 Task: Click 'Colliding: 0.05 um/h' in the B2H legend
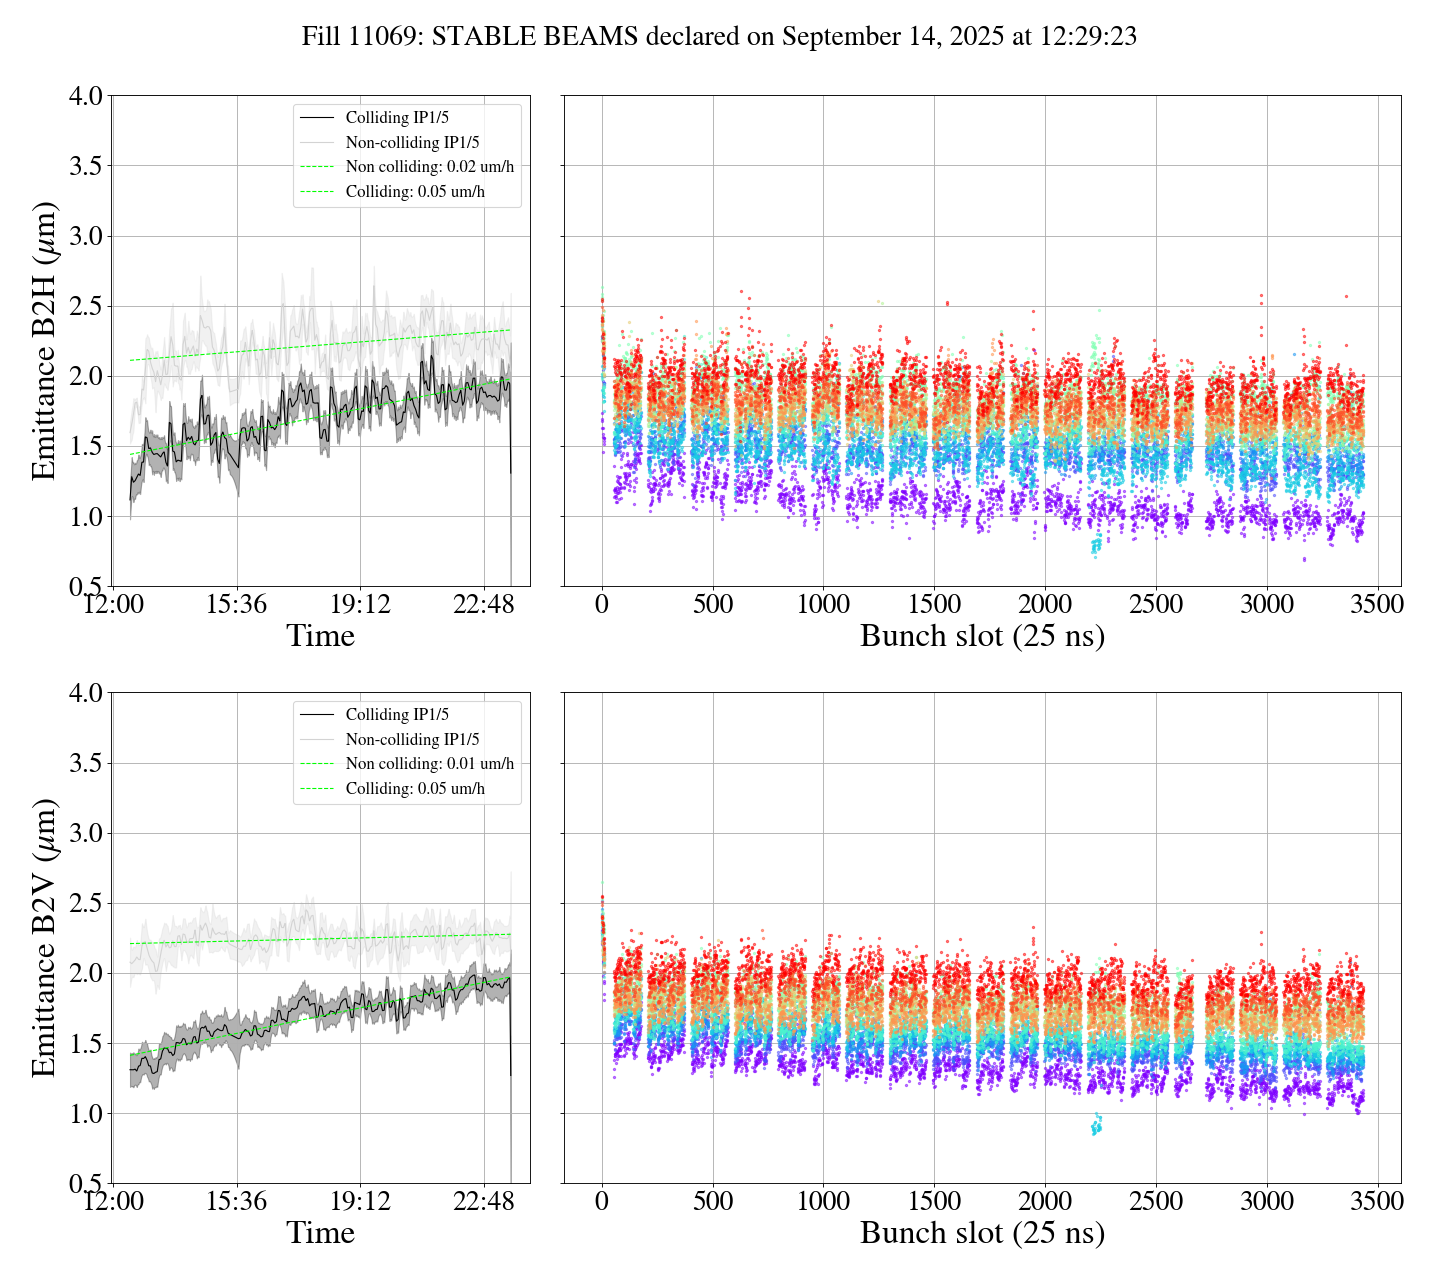(x=415, y=192)
